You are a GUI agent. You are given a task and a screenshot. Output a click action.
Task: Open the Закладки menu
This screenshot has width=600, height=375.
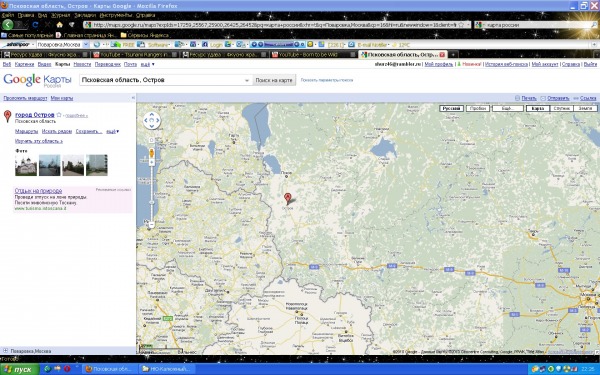85,15
